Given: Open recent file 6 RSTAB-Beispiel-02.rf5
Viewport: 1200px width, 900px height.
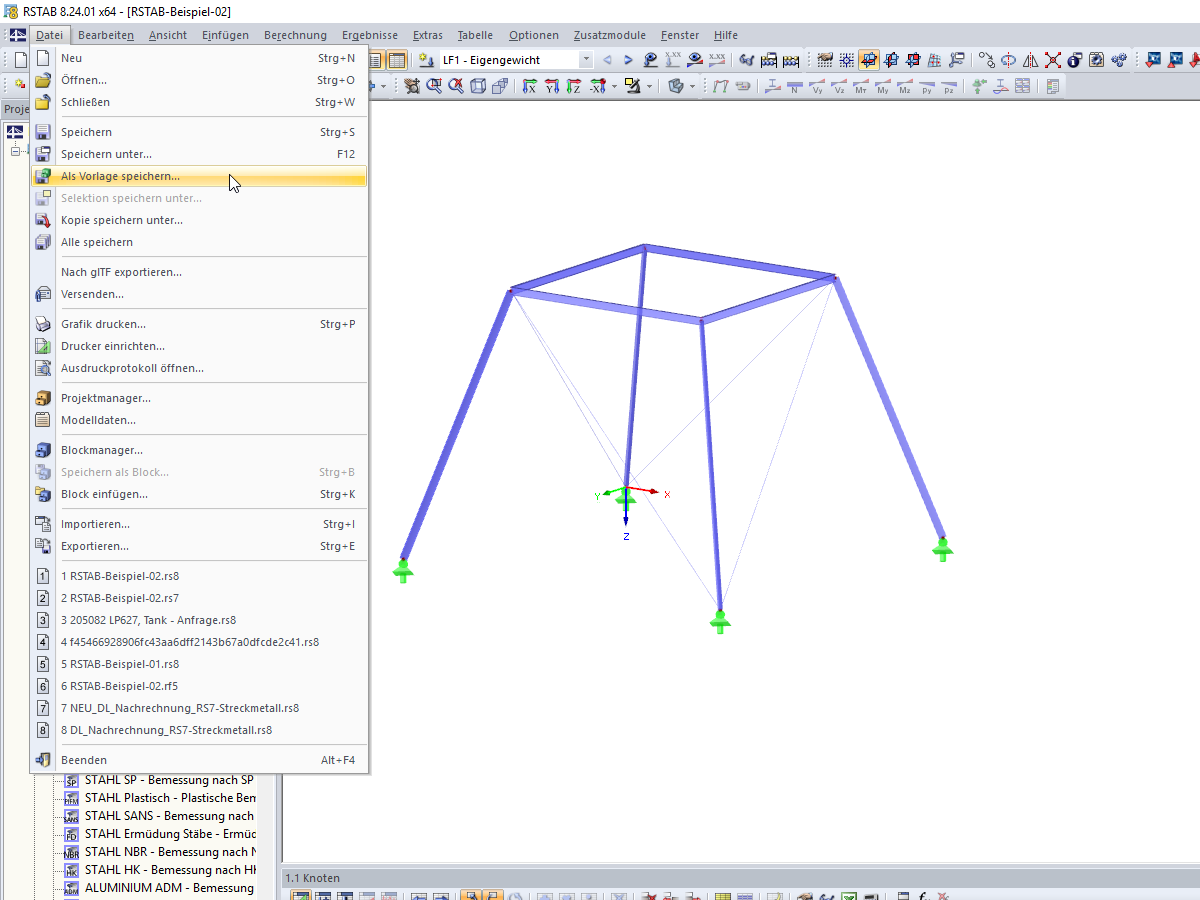Looking at the screenshot, I should pos(200,686).
